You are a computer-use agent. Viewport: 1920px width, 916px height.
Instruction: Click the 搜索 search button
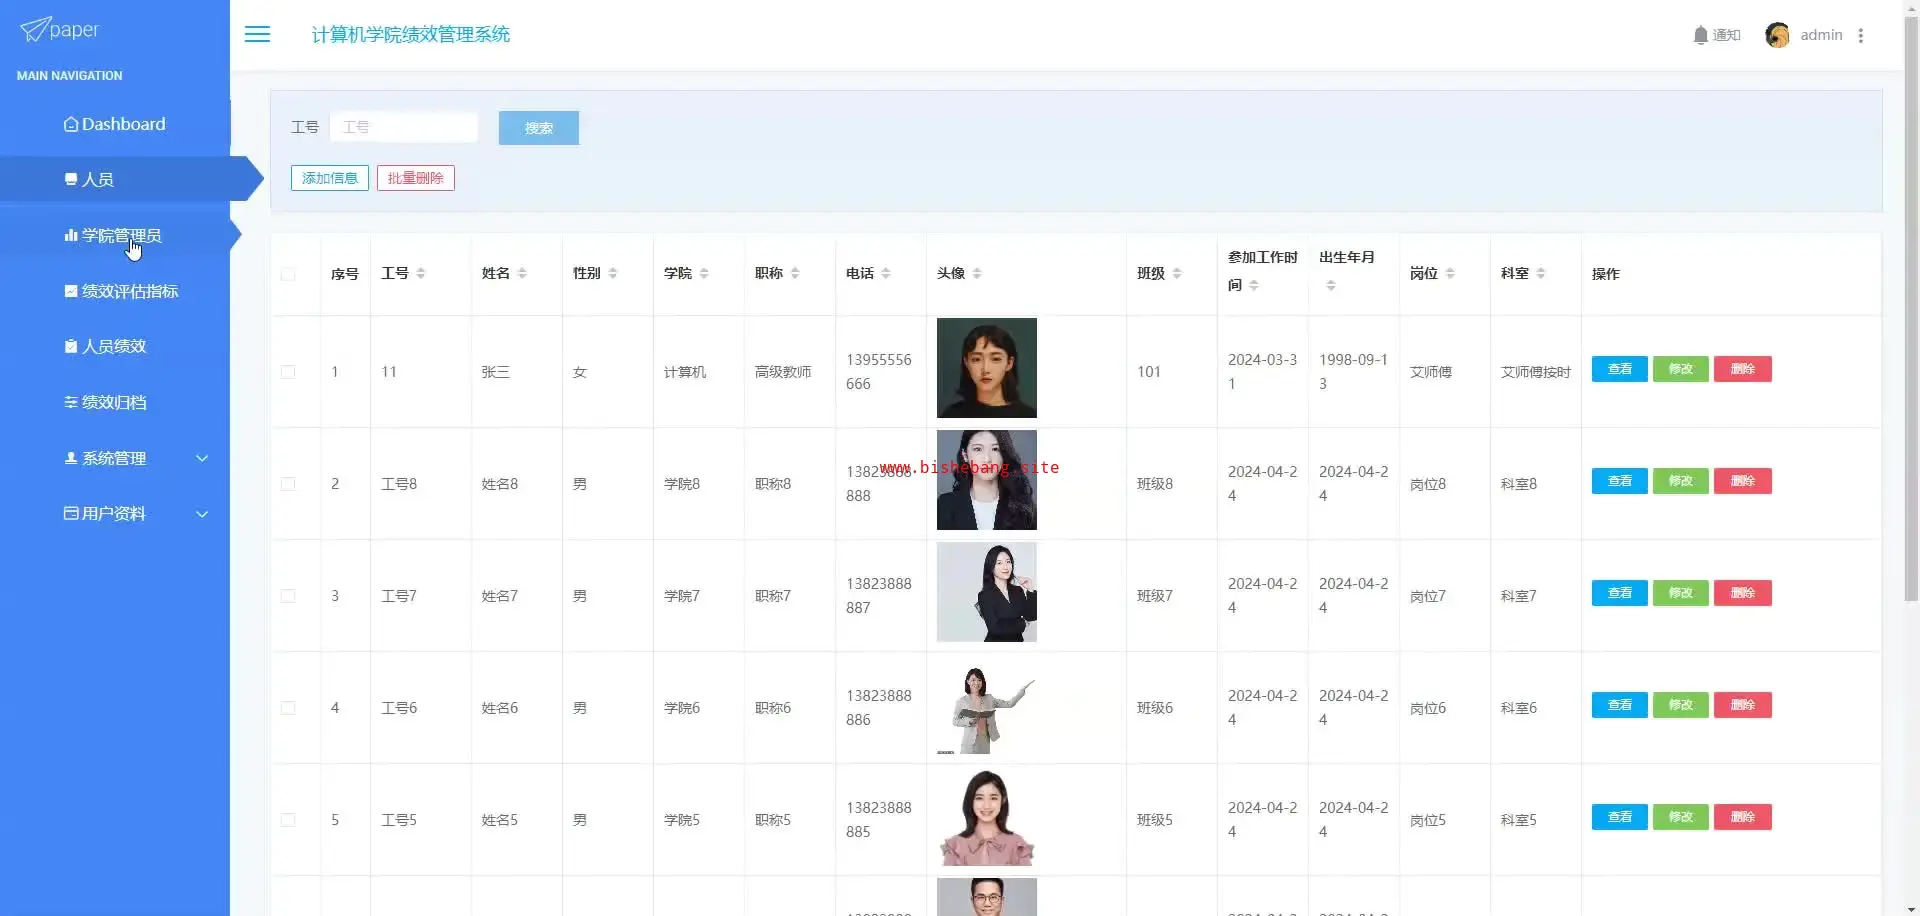[539, 128]
